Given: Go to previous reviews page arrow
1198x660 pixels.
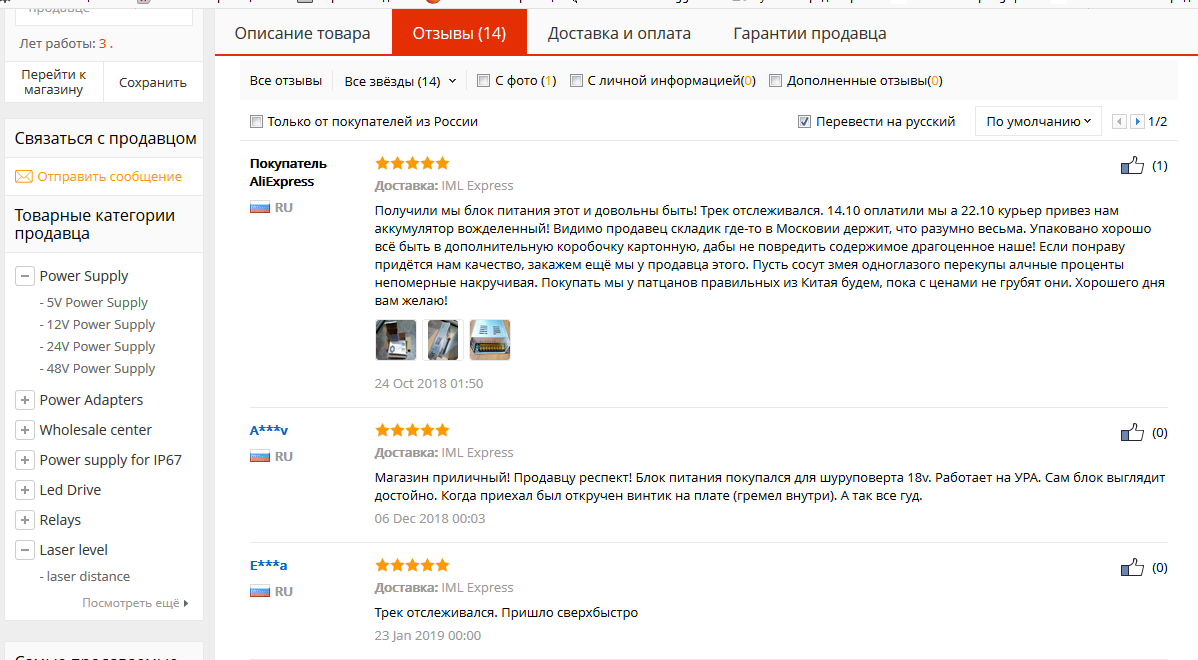Looking at the screenshot, I should point(1119,121).
